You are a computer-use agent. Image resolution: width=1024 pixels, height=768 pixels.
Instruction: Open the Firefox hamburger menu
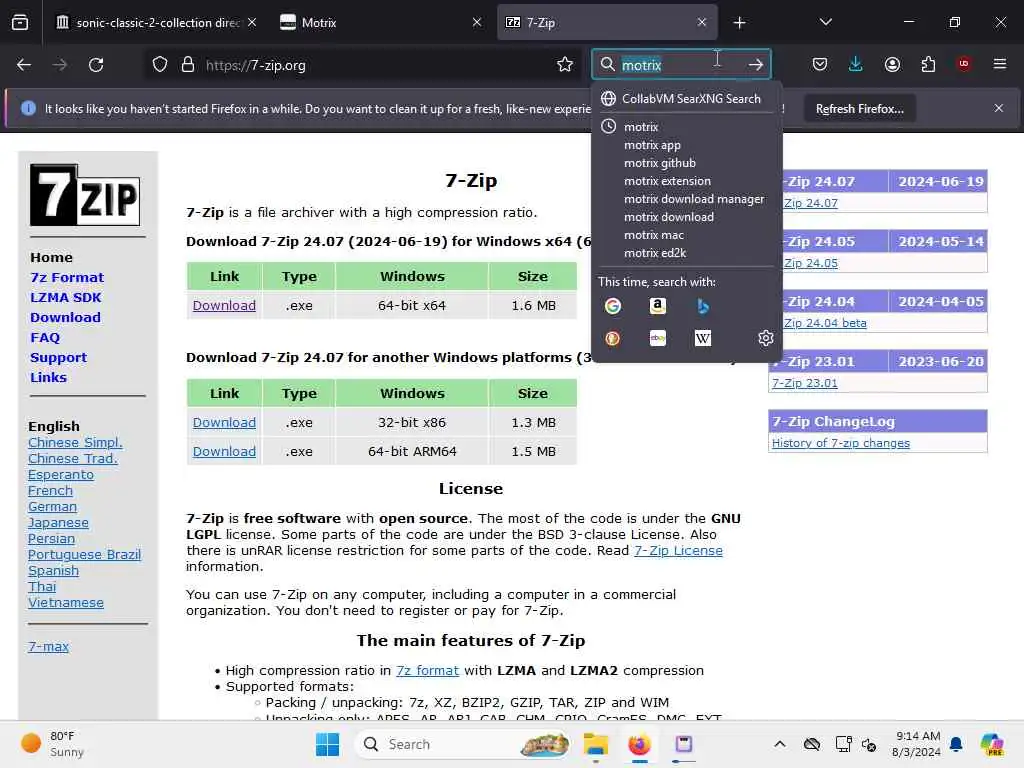coord(1000,64)
